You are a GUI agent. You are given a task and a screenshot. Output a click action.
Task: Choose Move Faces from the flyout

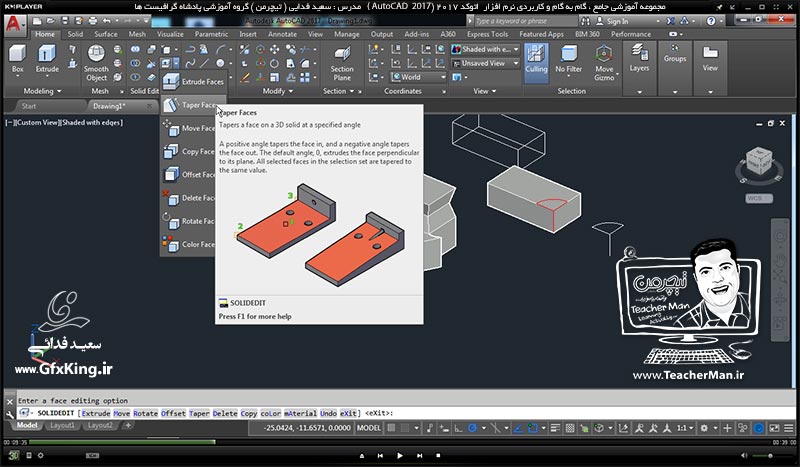(x=189, y=128)
